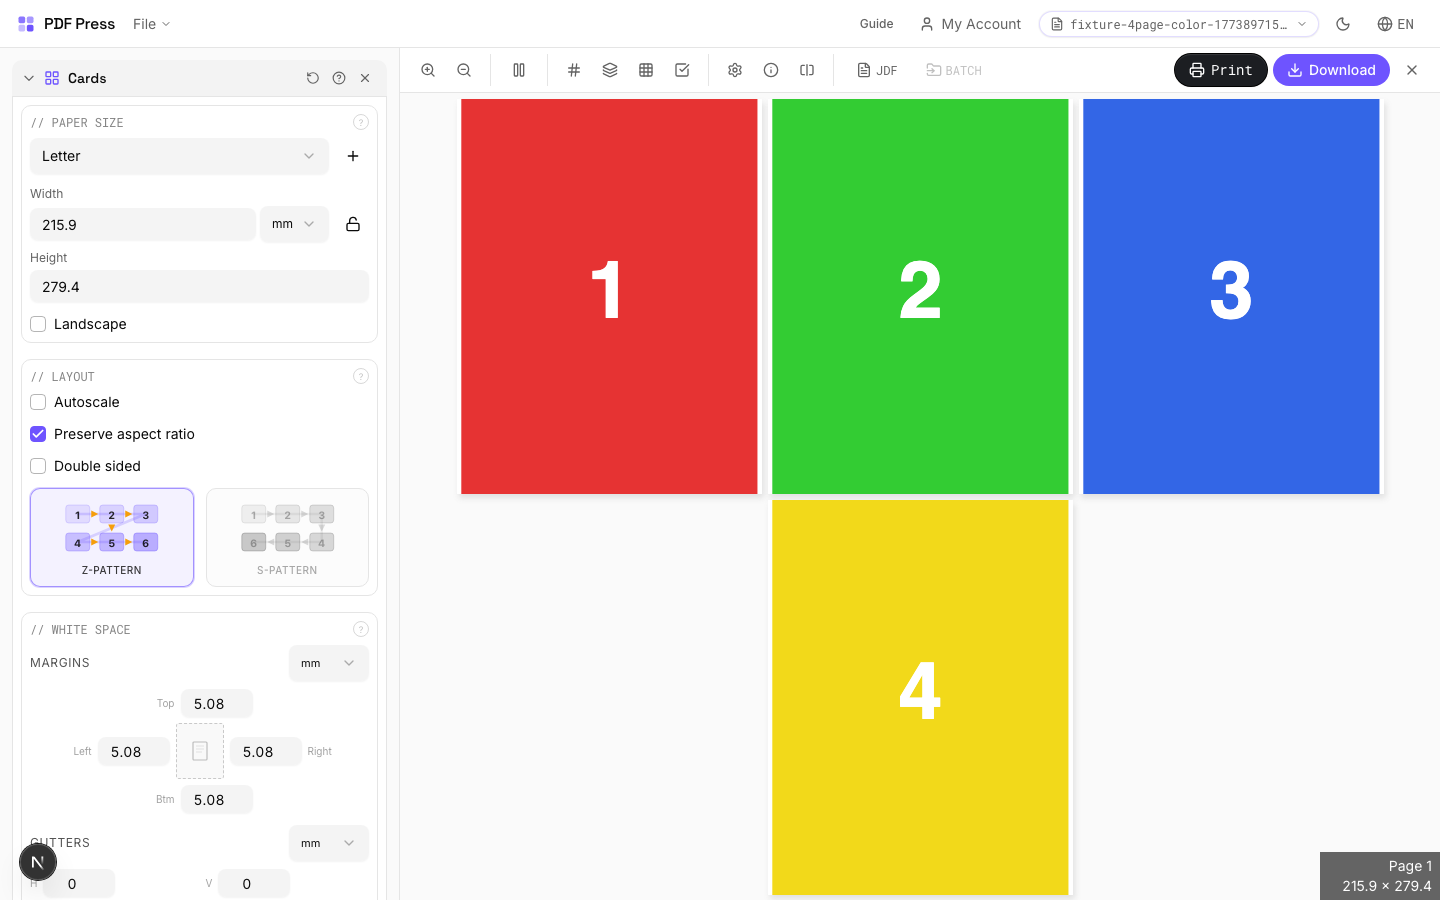Select the S-PATTERN layout thumbnail

point(287,537)
